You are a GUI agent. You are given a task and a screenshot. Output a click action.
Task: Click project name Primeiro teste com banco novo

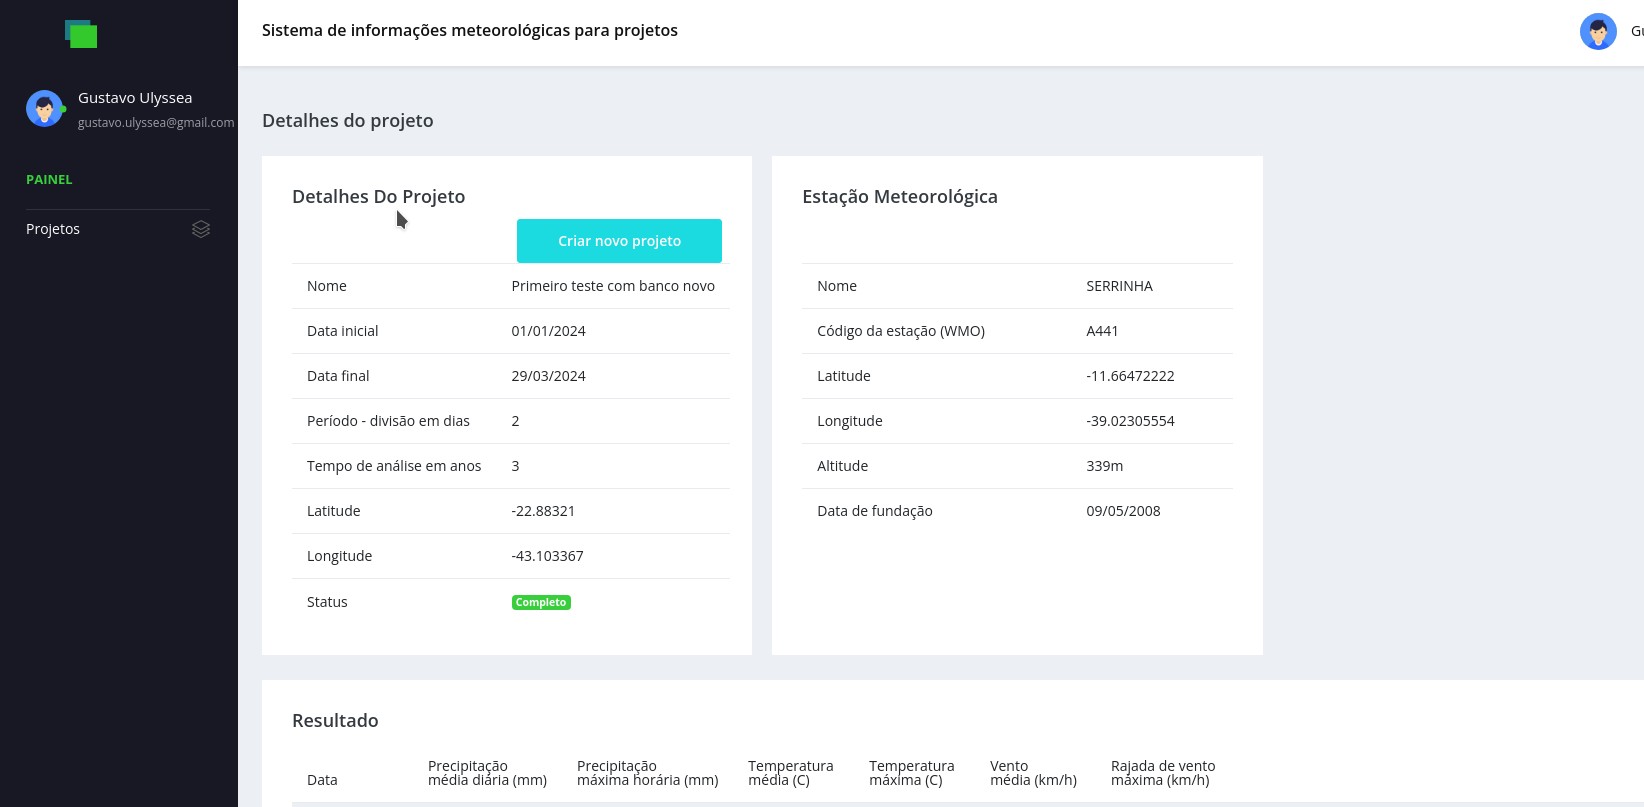coord(613,286)
